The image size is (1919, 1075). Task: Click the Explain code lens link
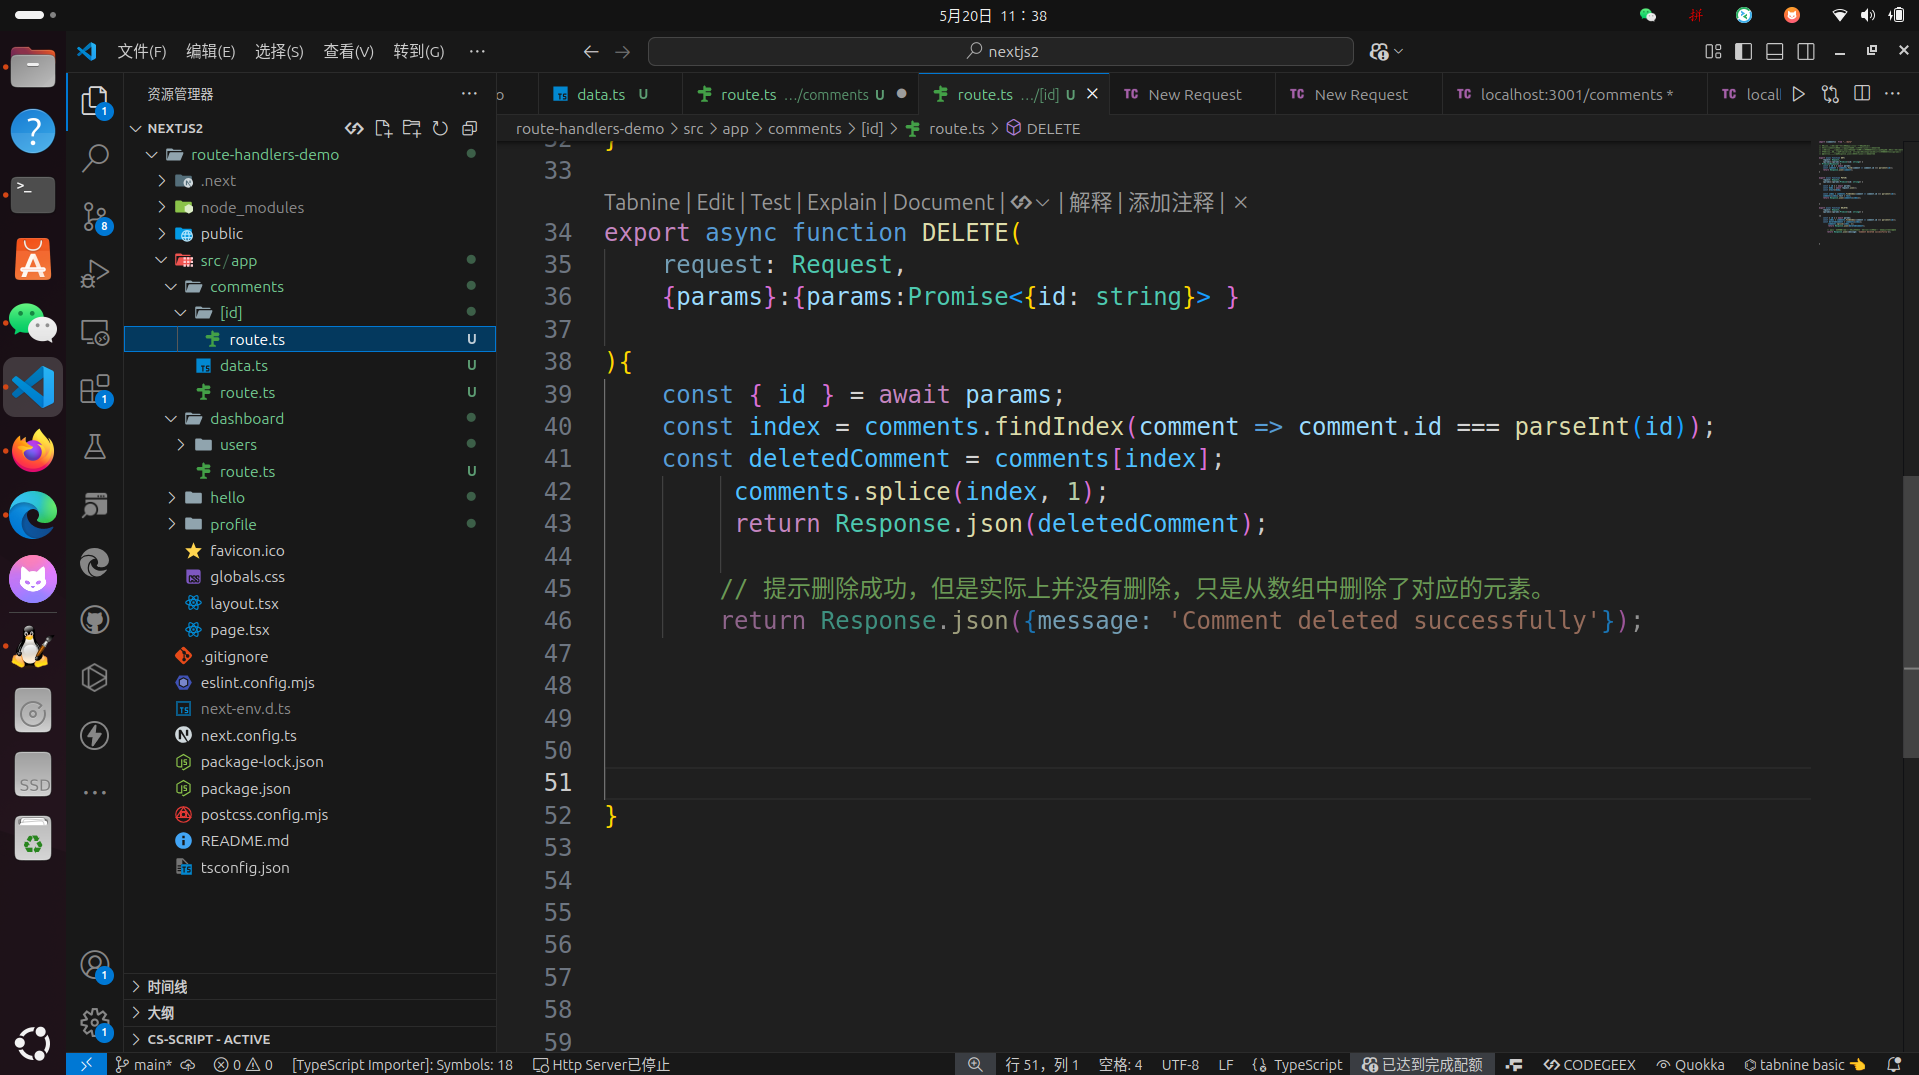click(841, 202)
